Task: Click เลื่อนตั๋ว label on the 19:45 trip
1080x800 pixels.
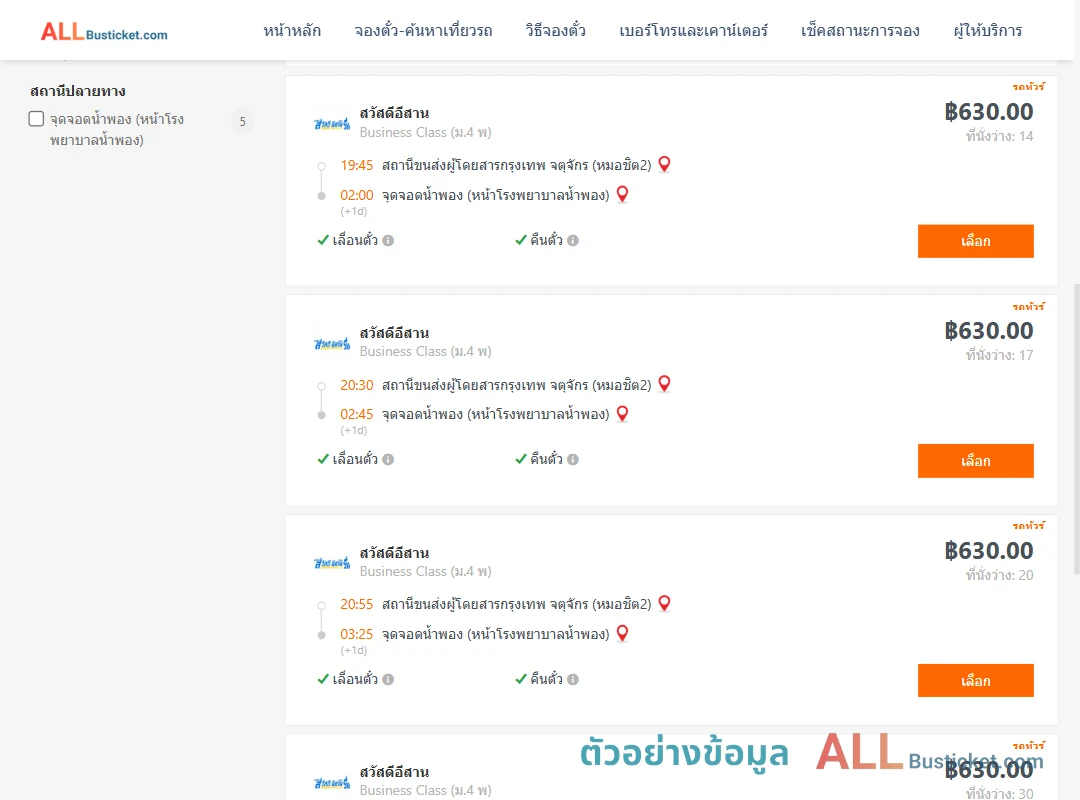Action: (355, 240)
